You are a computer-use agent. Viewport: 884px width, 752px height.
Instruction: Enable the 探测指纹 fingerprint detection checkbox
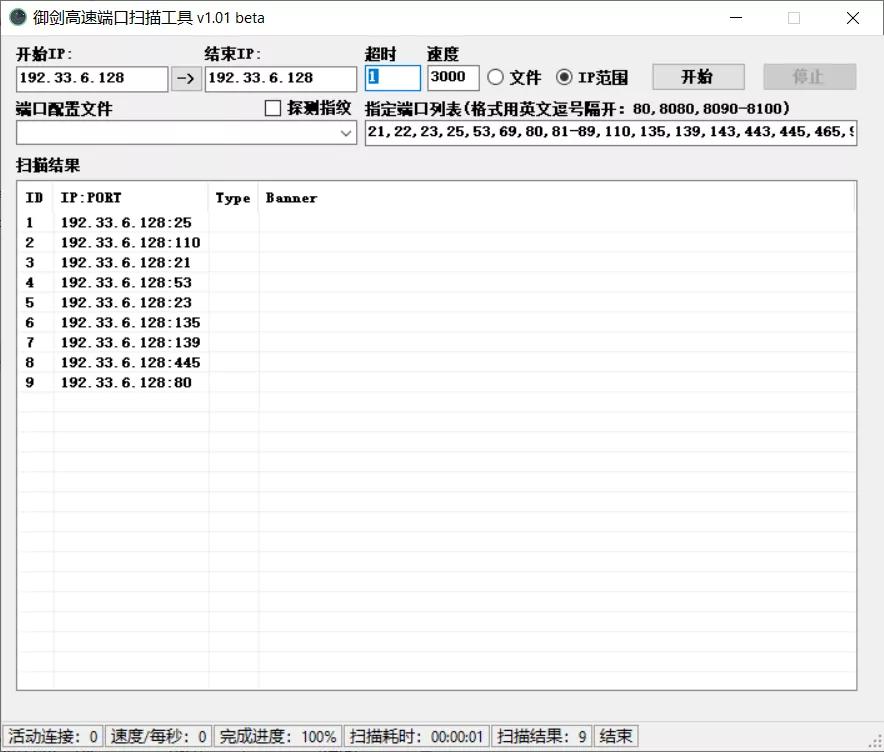click(x=271, y=108)
